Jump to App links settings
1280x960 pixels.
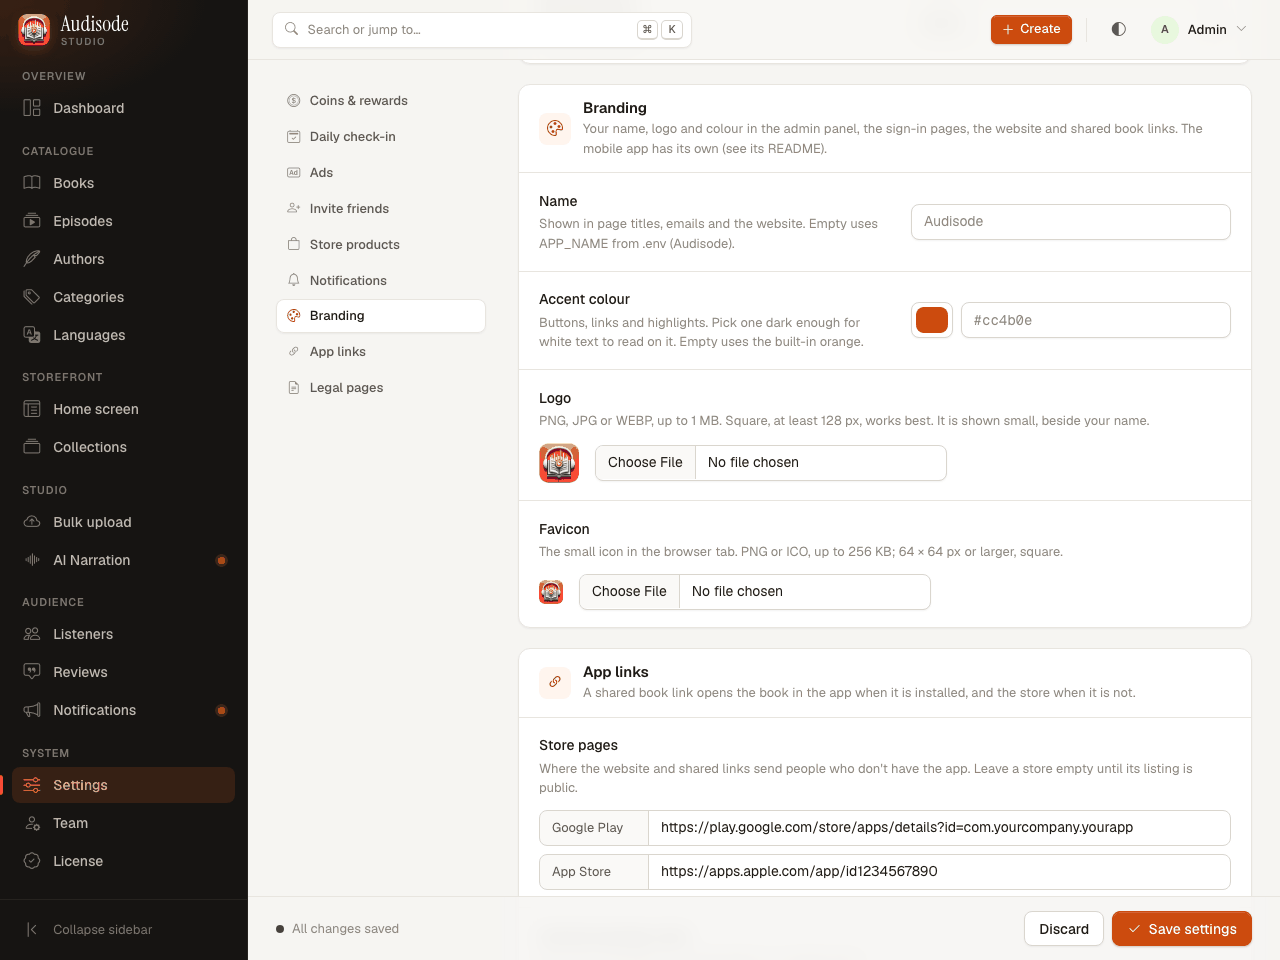click(381, 352)
